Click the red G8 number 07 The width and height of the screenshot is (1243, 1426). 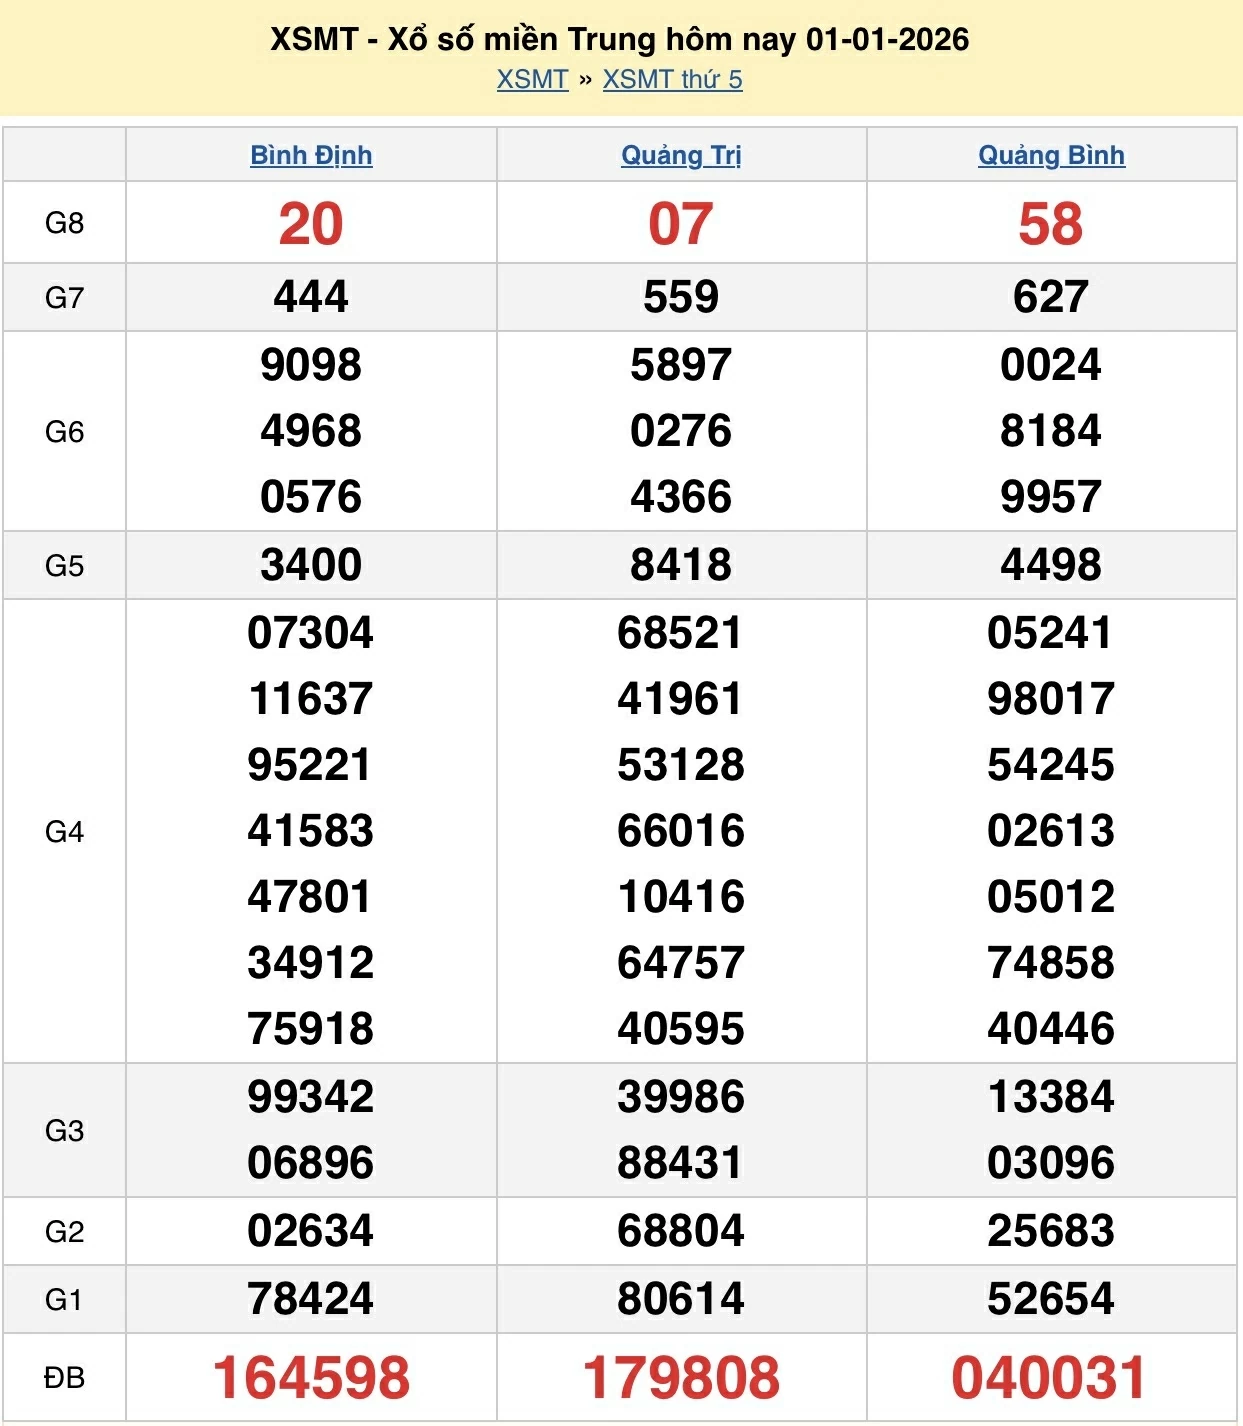pyautogui.click(x=681, y=224)
